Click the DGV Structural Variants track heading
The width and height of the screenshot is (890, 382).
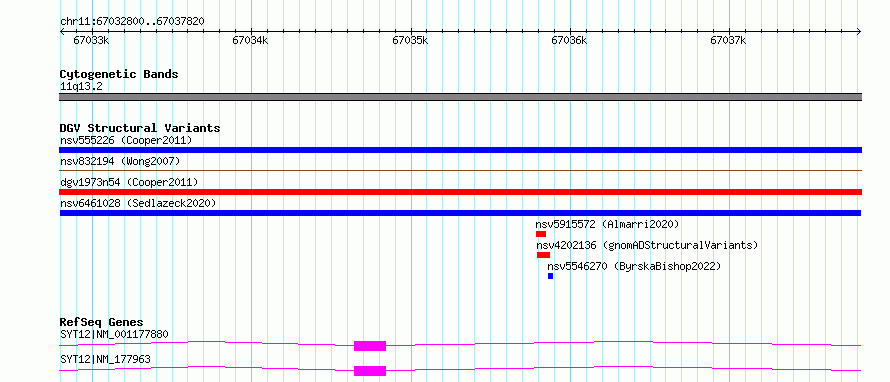click(140, 128)
